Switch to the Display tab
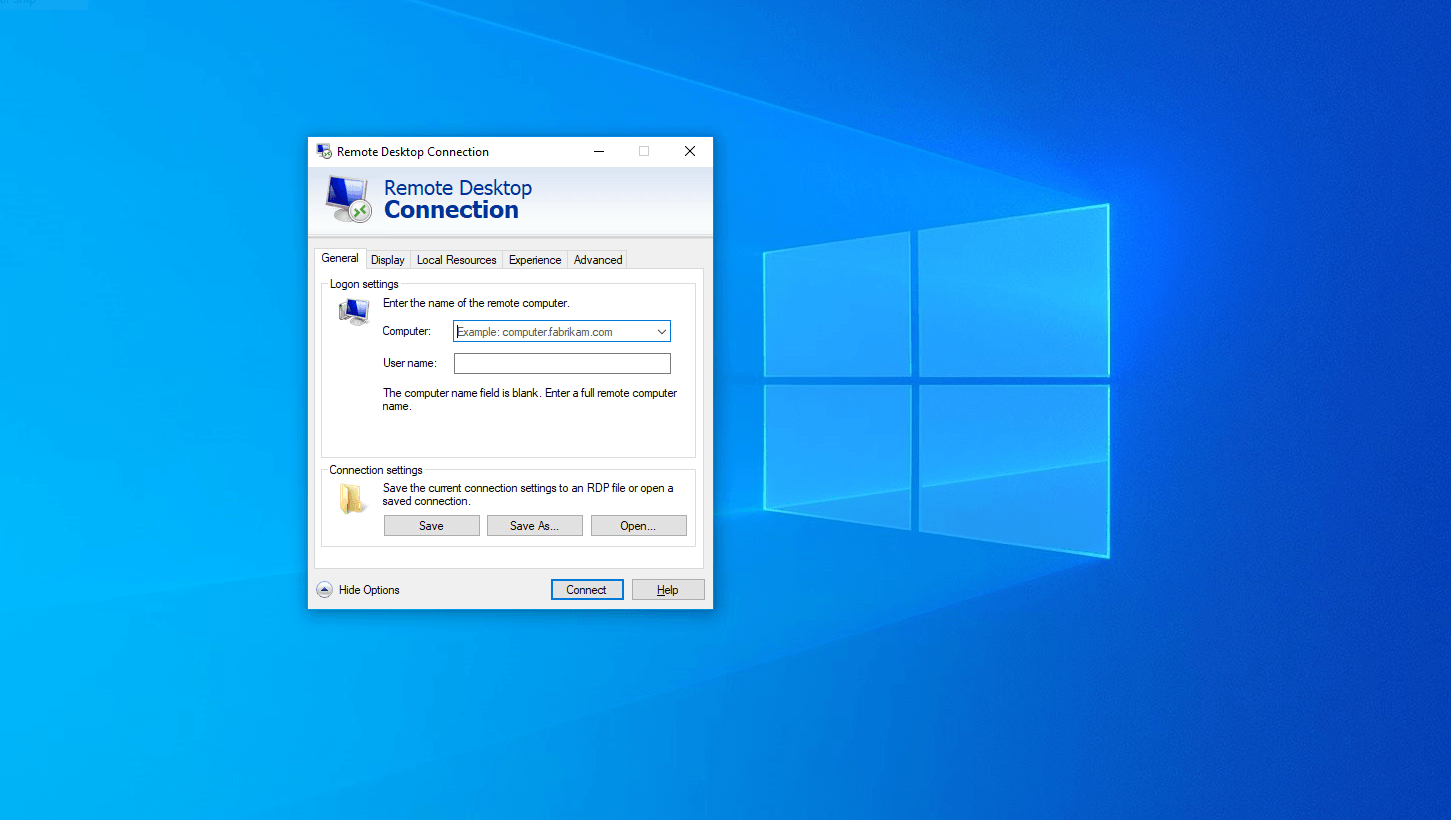 tap(388, 260)
